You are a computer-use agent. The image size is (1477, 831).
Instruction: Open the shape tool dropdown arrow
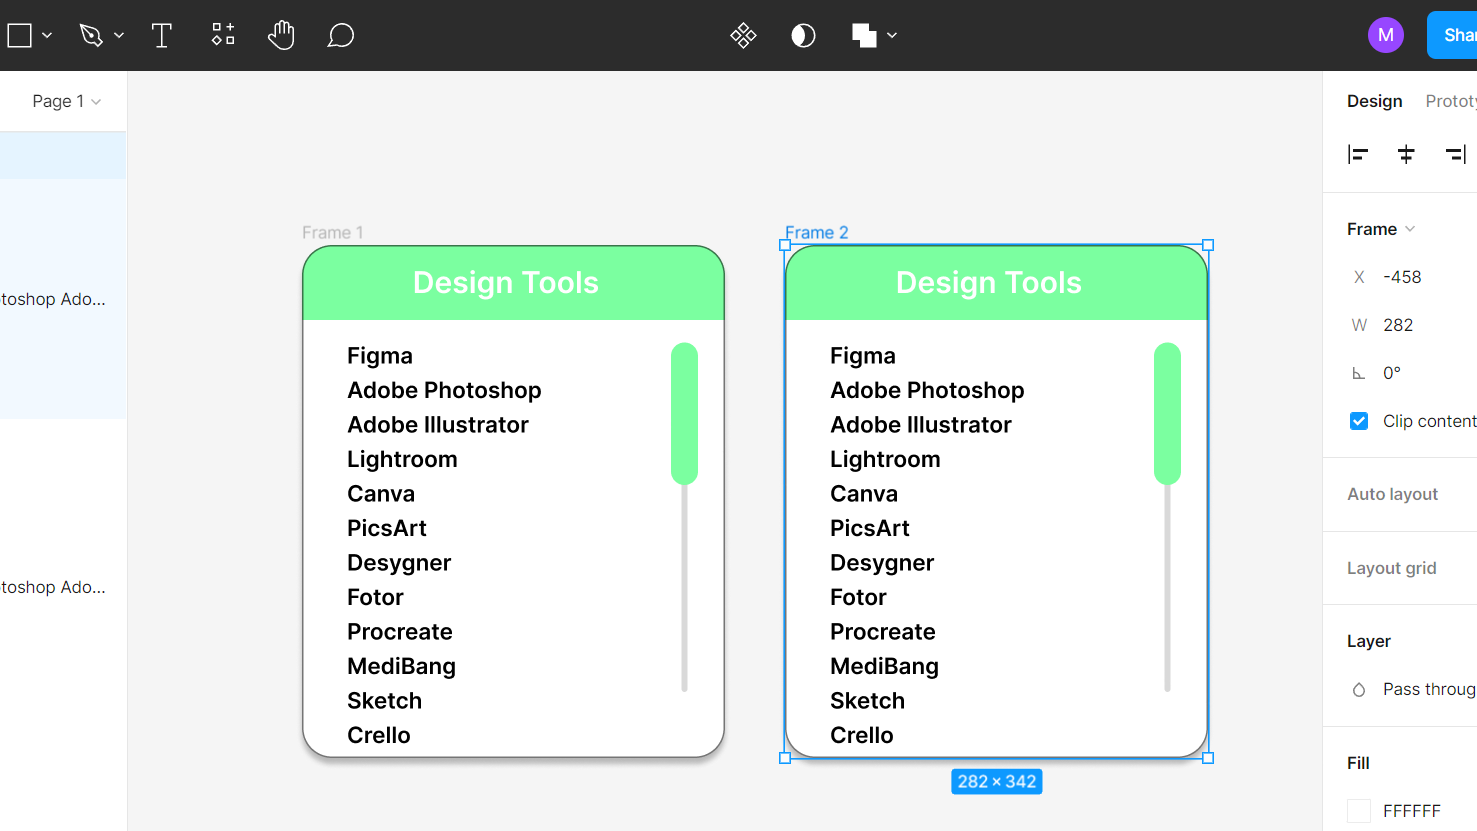[x=47, y=36]
